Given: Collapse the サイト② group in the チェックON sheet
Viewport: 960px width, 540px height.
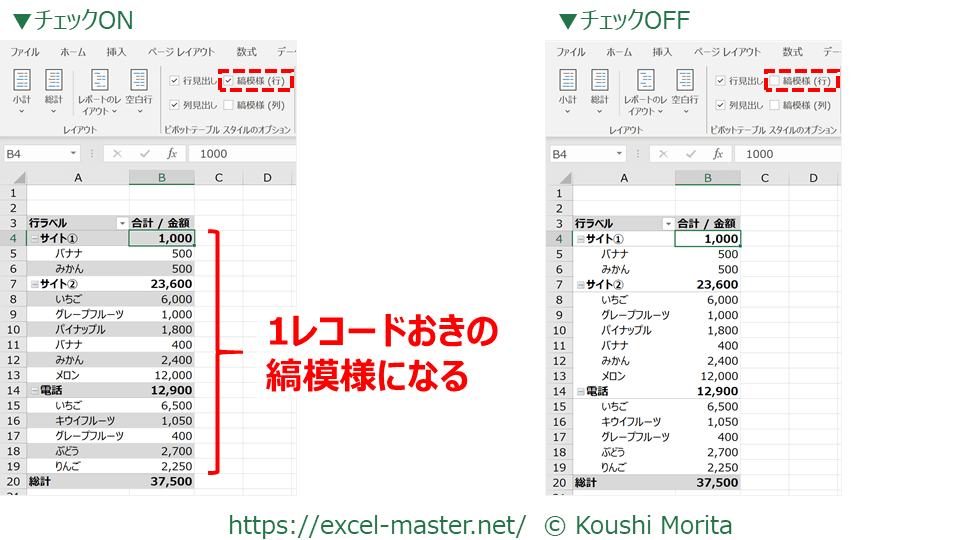Looking at the screenshot, I should click(x=35, y=285).
